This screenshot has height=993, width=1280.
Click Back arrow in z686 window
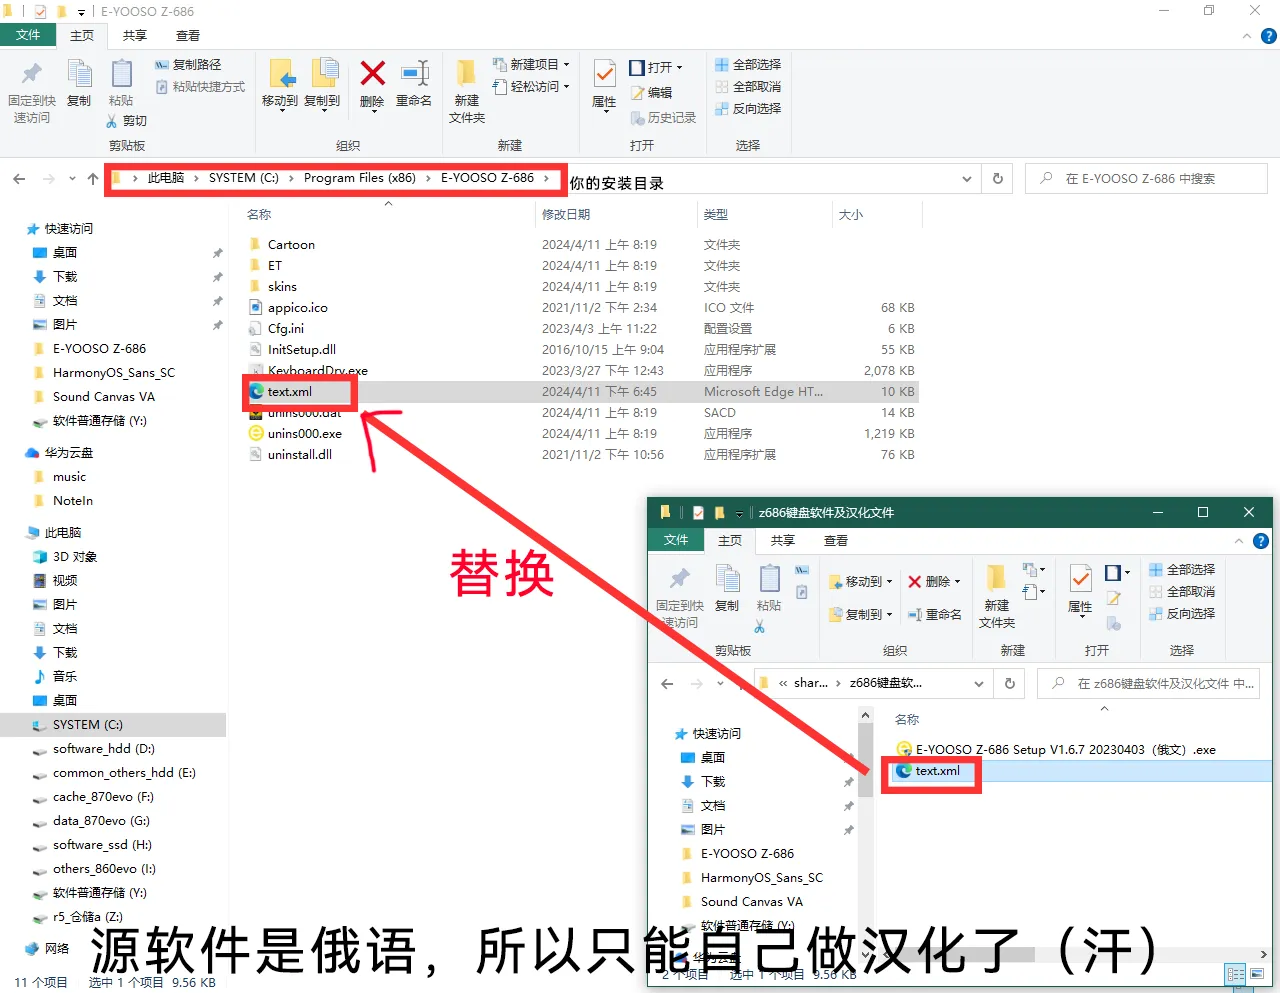(667, 683)
